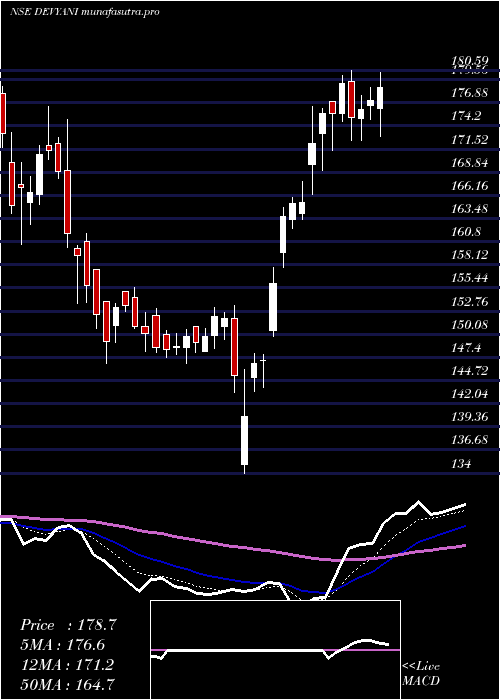Screen dimensions: 500x700
Task: Click the 12MA : 171.2 readout
Action: (67, 664)
